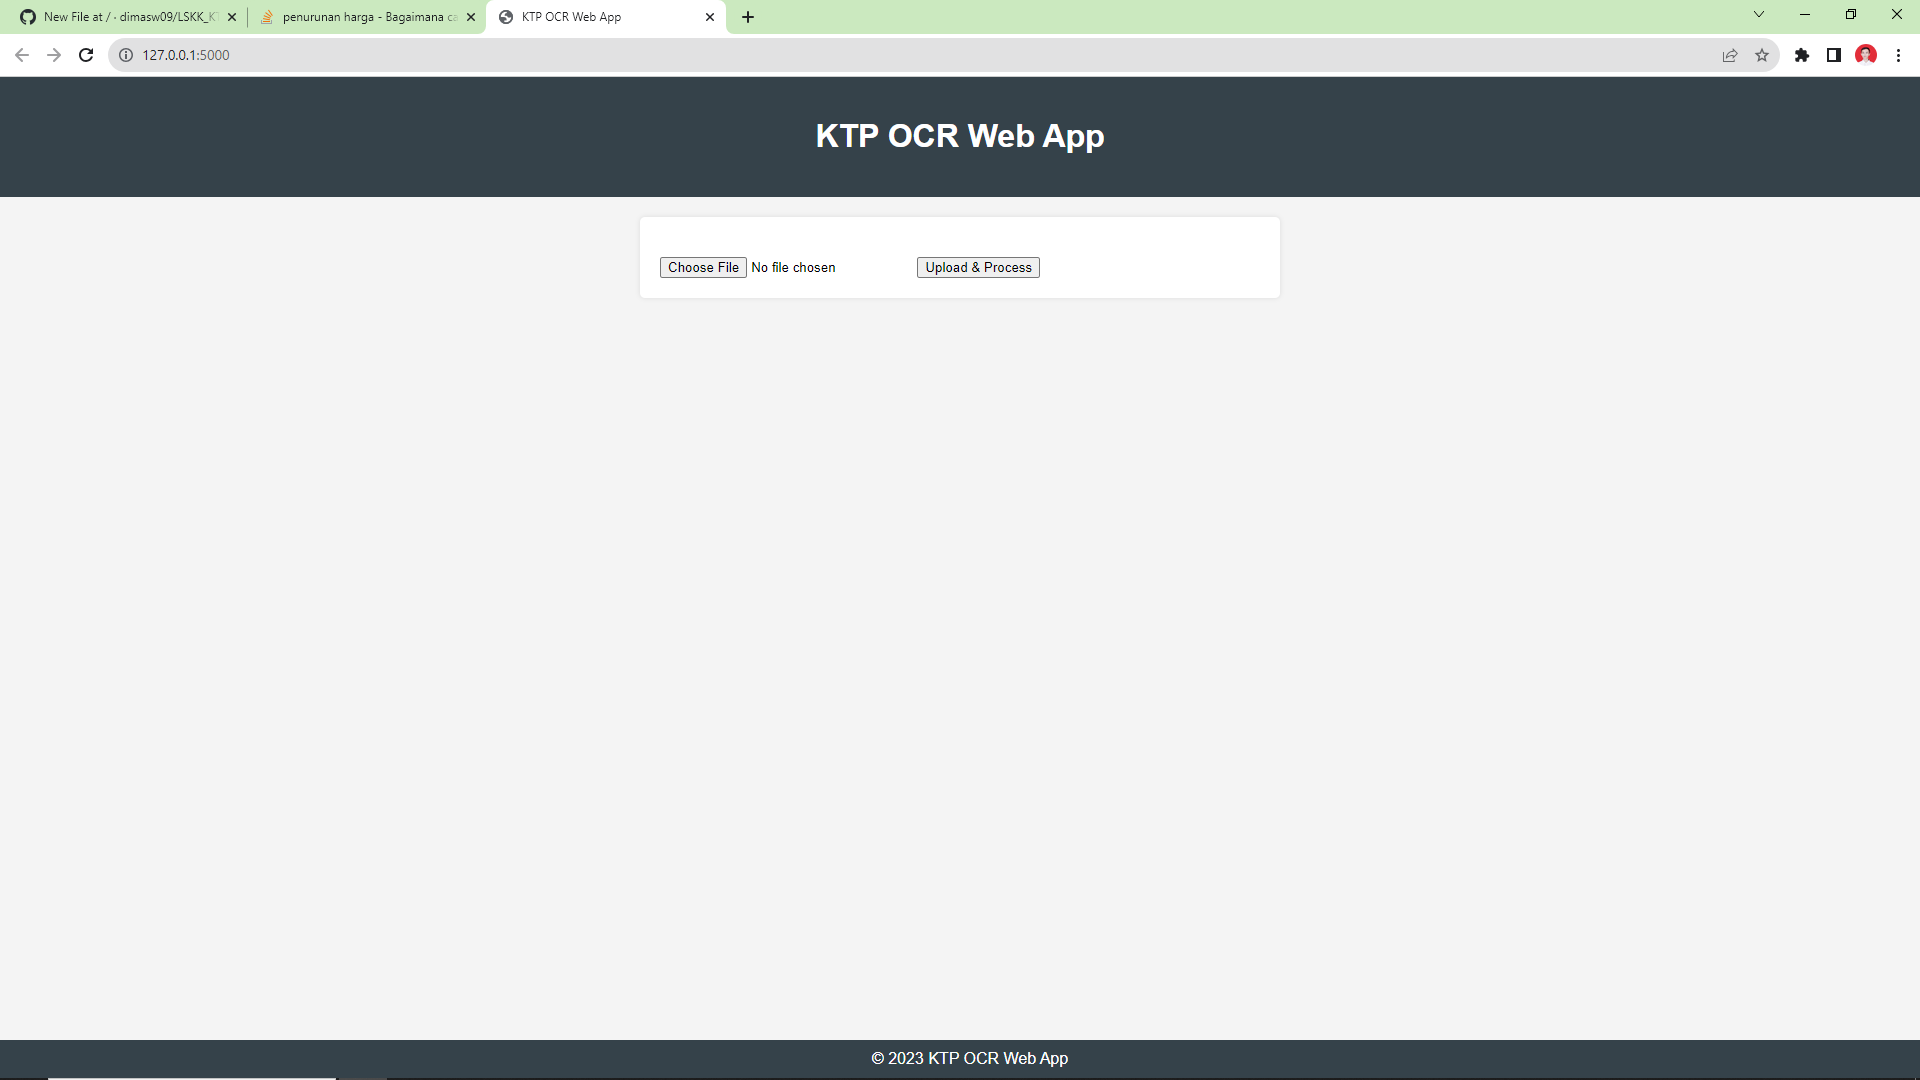Click the site information icon in address bar

pyautogui.click(x=125, y=55)
